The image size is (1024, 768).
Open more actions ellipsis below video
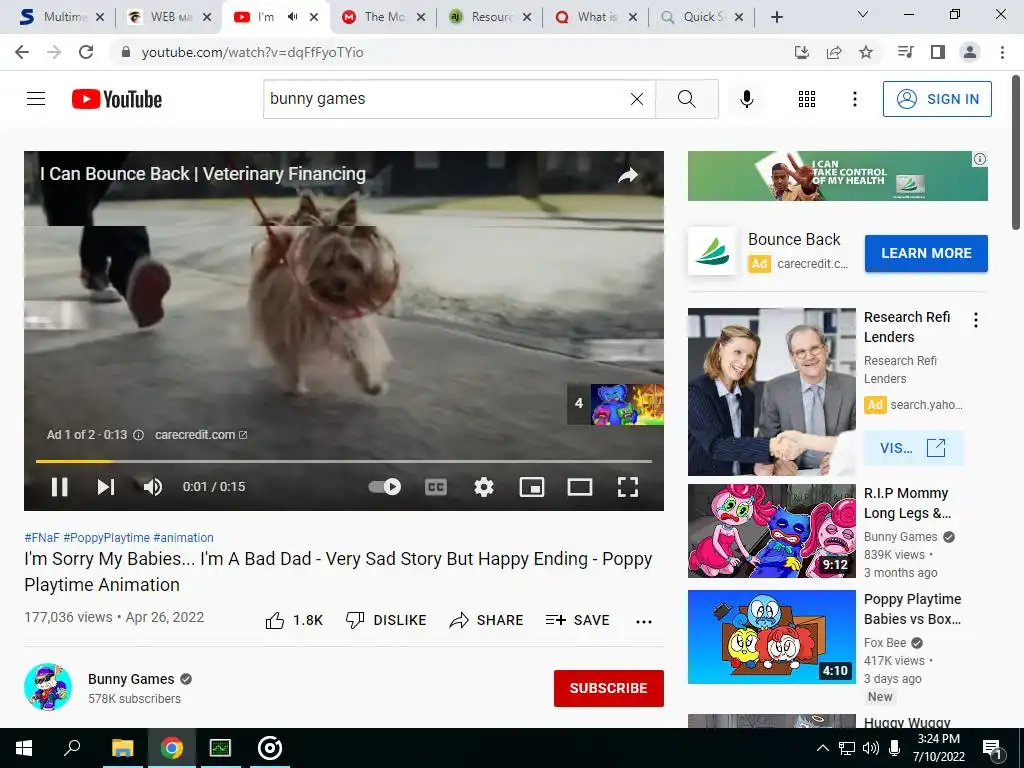(644, 621)
